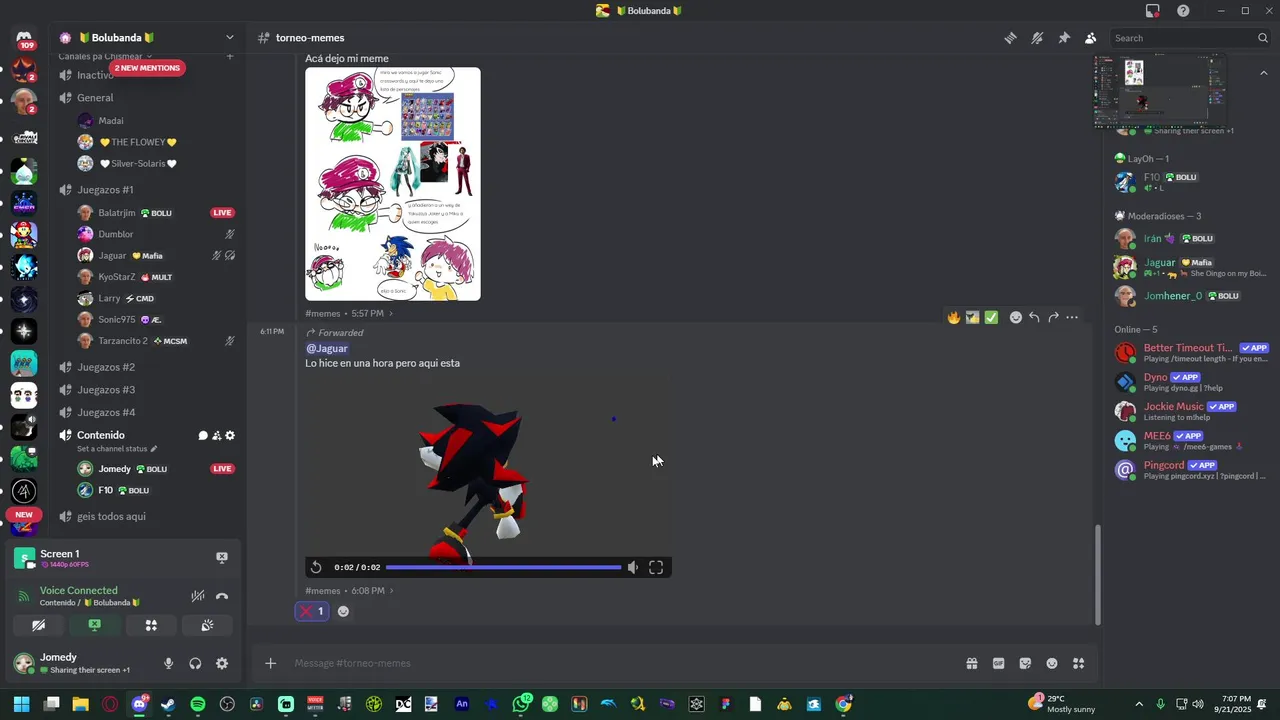
Task: Replay the Shadow video
Action: tap(316, 567)
